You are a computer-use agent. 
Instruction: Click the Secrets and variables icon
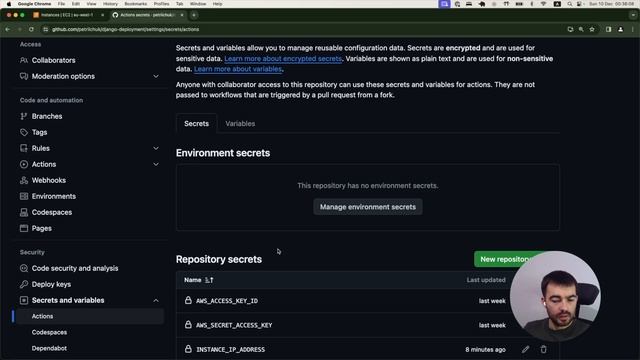[x=24, y=300]
